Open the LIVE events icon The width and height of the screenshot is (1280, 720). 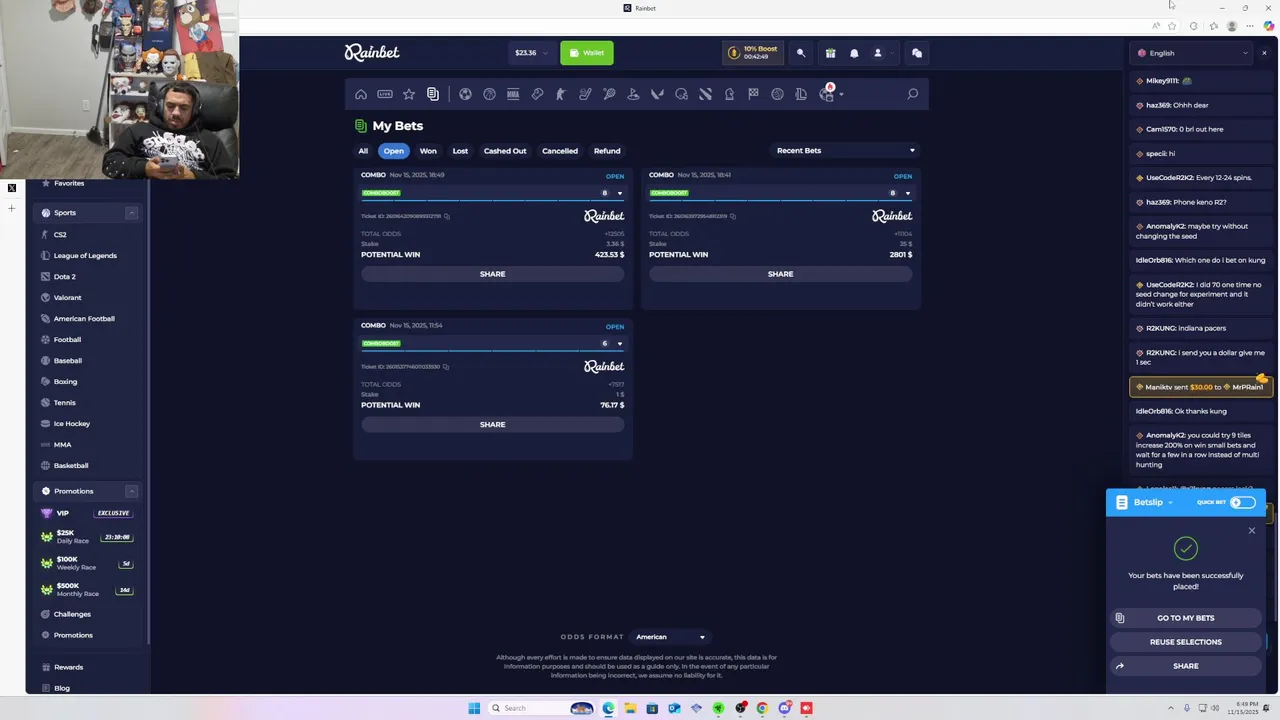point(385,94)
